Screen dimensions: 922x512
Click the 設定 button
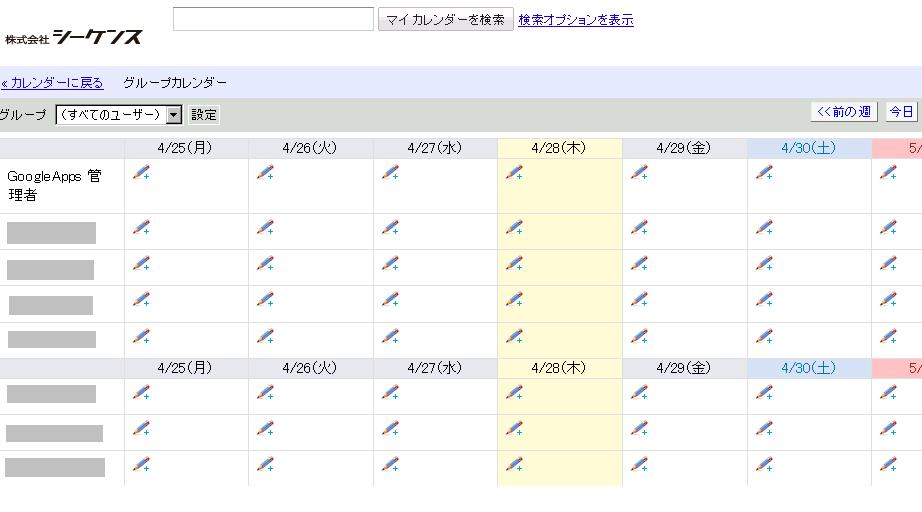[204, 115]
